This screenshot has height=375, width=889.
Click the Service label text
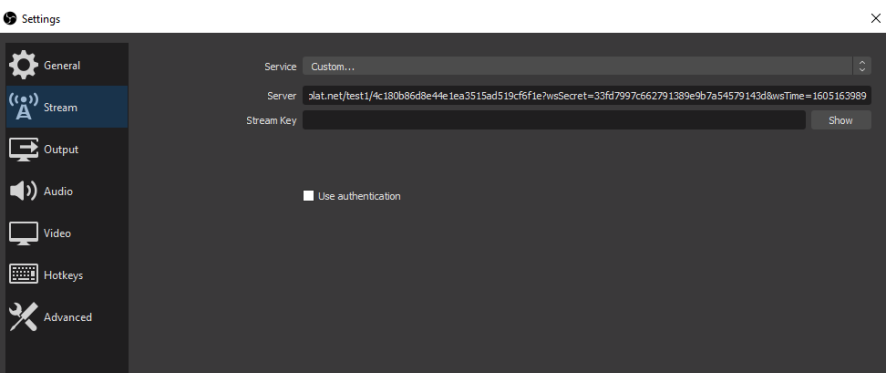(x=280, y=66)
